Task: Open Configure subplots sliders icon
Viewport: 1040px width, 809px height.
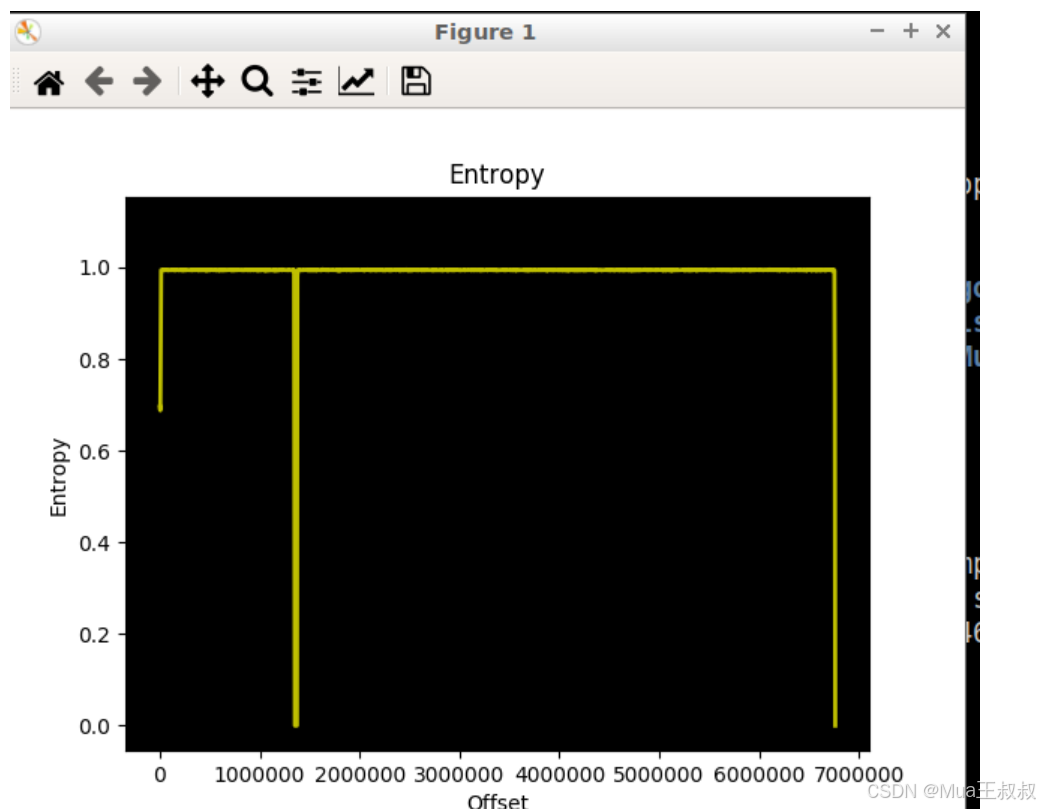Action: 307,82
